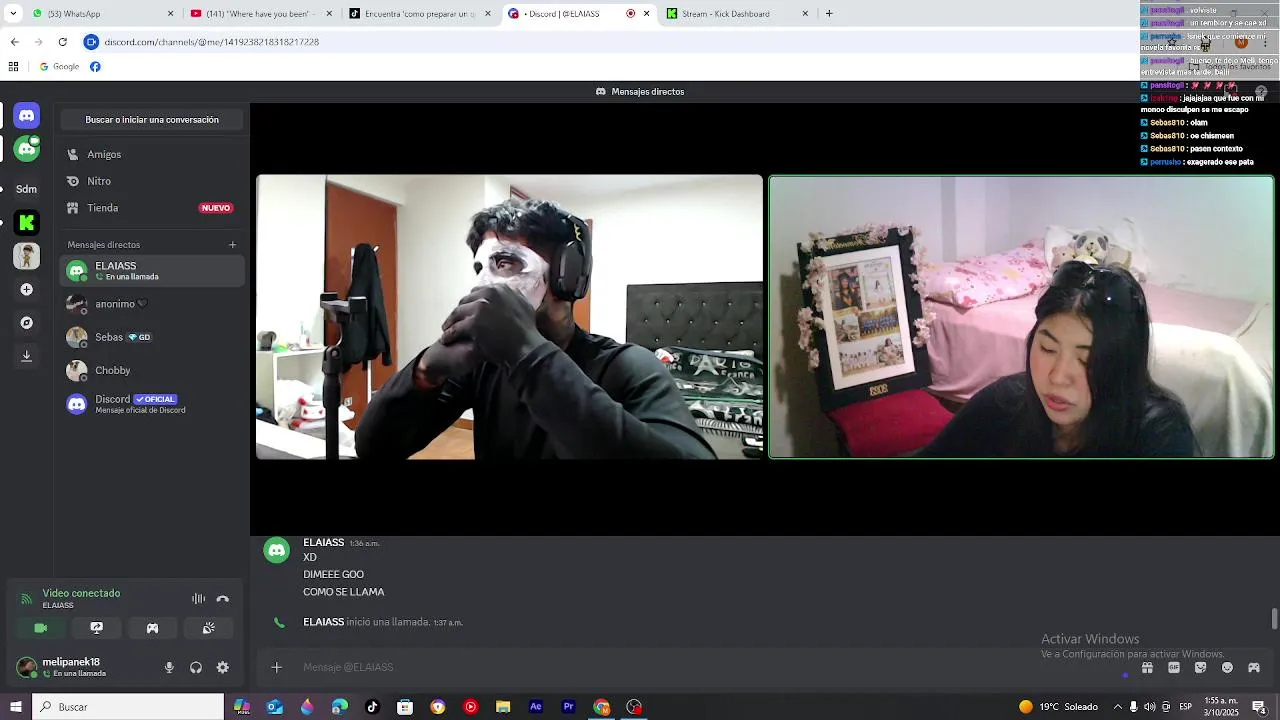Click add a server plus icon

pyautogui.click(x=27, y=290)
